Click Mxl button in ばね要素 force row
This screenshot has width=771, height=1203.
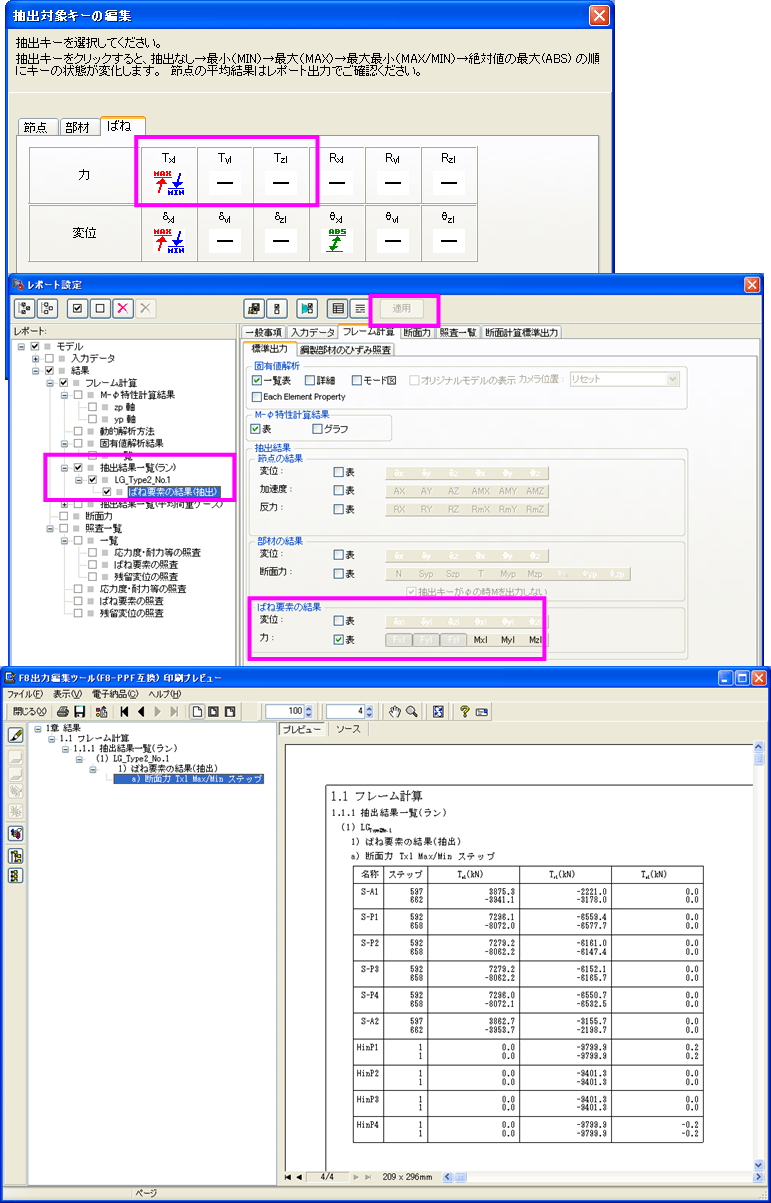(x=482, y=639)
